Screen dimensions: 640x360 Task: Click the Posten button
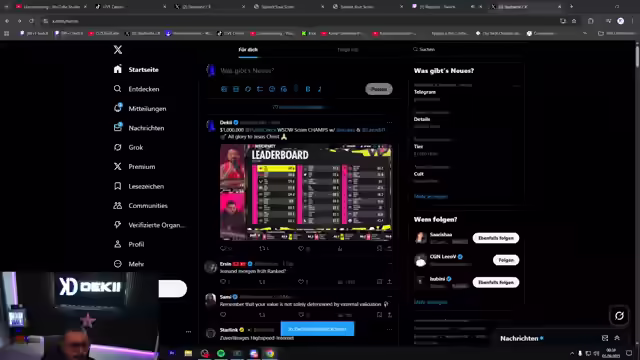click(x=379, y=89)
